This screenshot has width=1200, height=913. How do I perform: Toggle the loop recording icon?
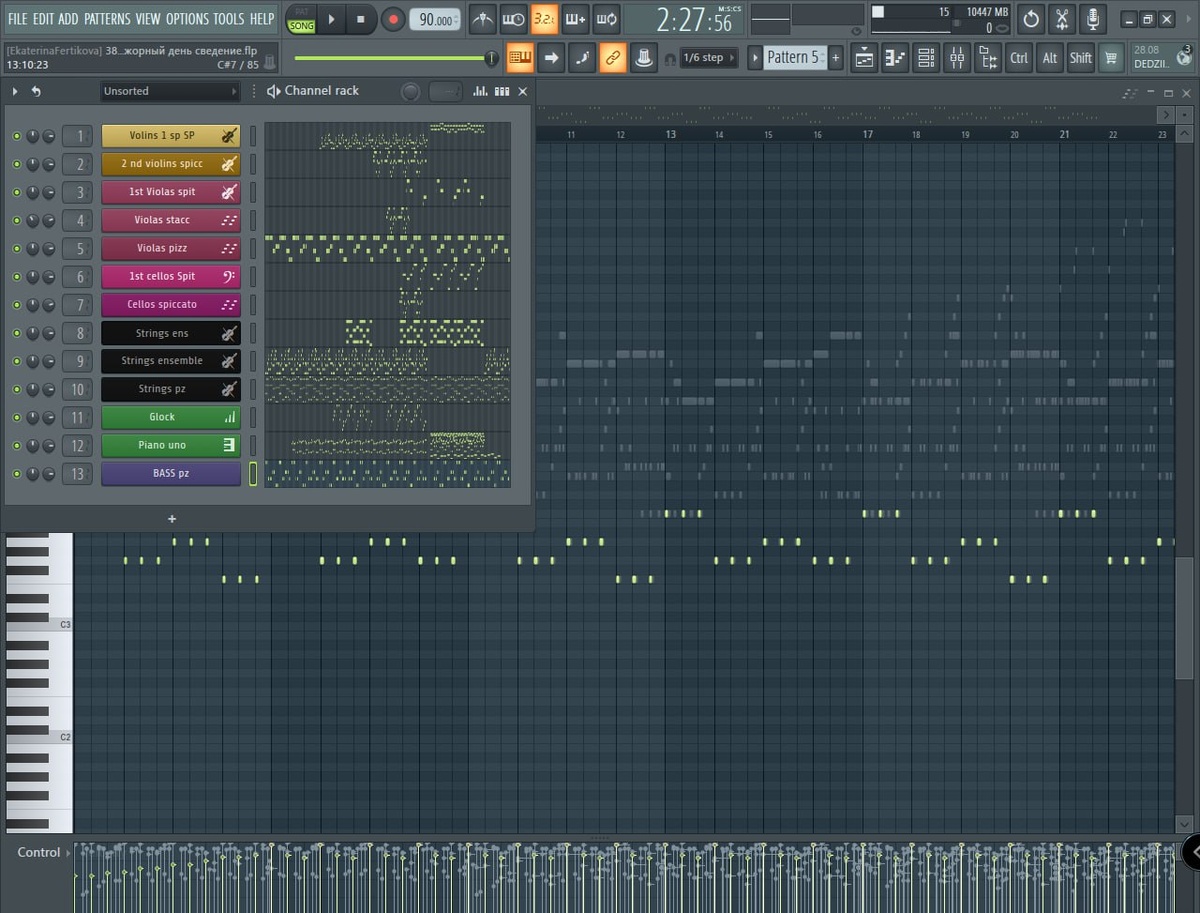(x=606, y=19)
